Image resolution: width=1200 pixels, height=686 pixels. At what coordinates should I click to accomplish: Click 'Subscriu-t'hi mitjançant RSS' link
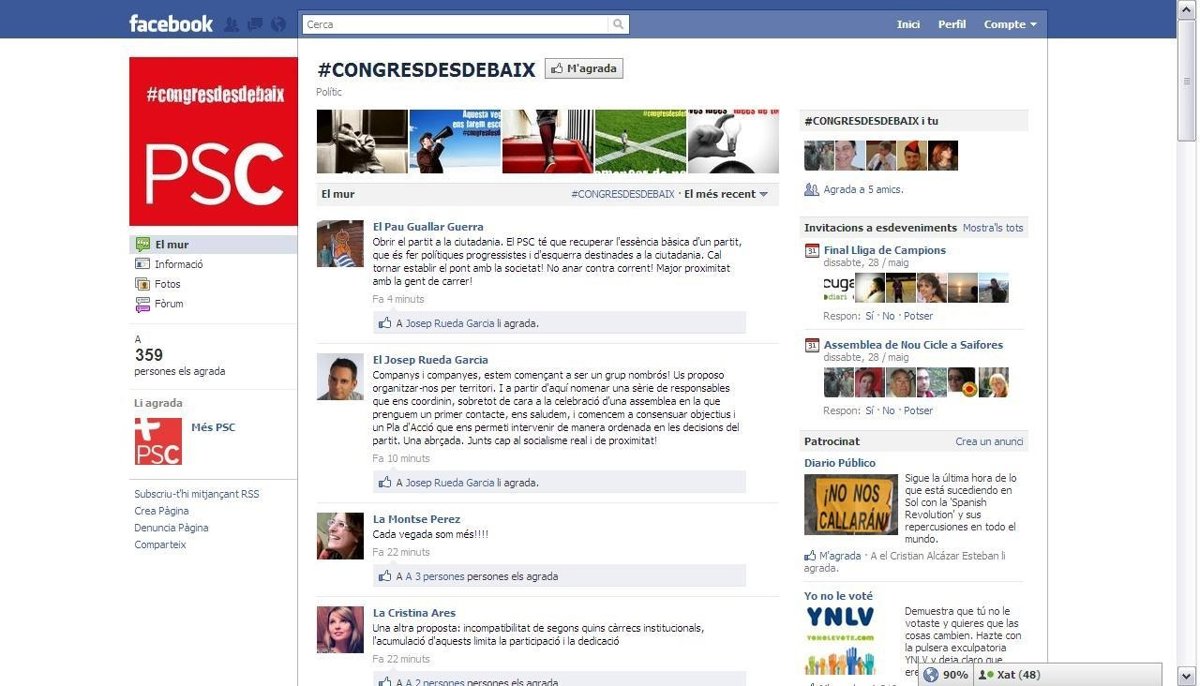(x=196, y=494)
